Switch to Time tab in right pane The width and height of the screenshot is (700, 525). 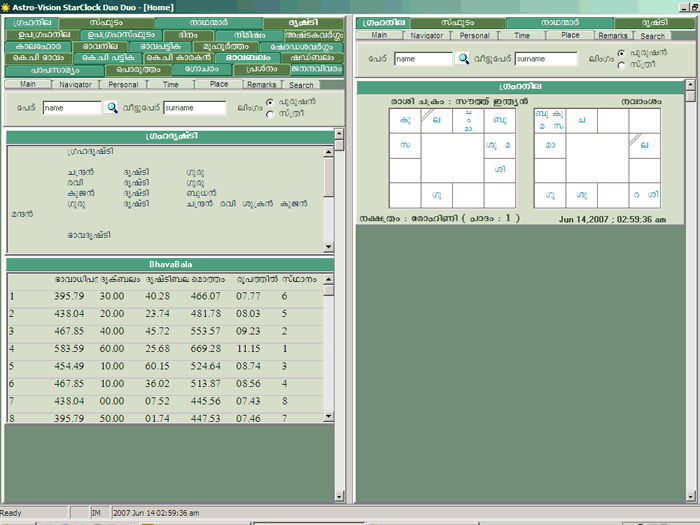click(522, 35)
